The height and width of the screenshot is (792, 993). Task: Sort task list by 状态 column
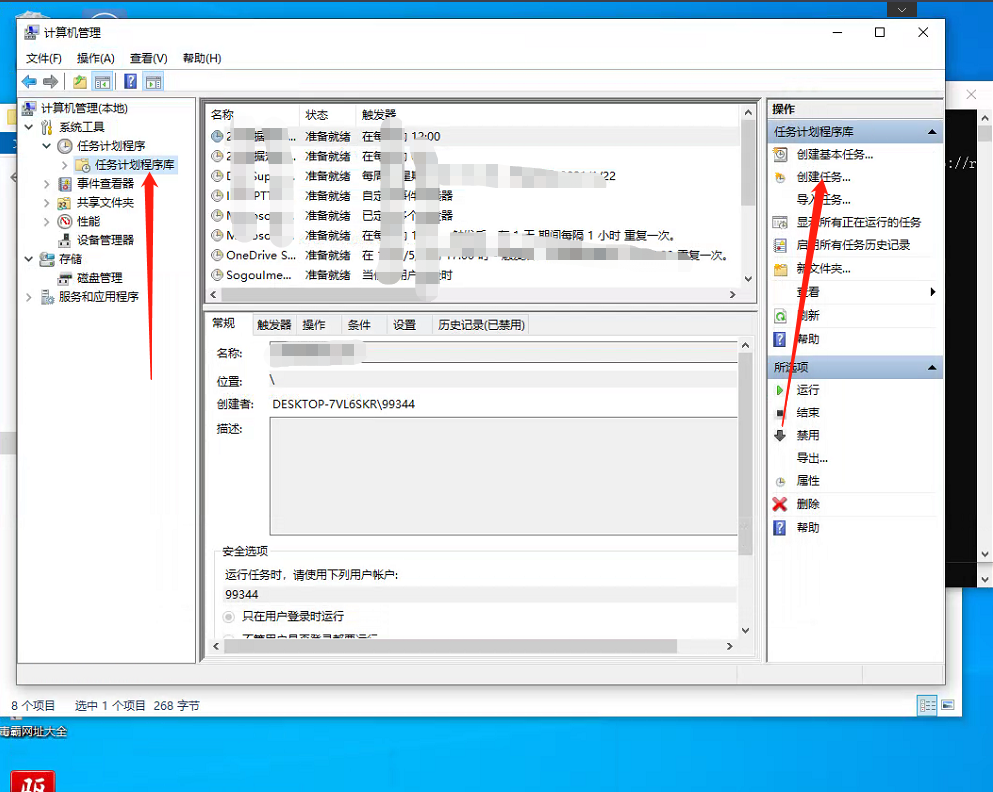(327, 115)
